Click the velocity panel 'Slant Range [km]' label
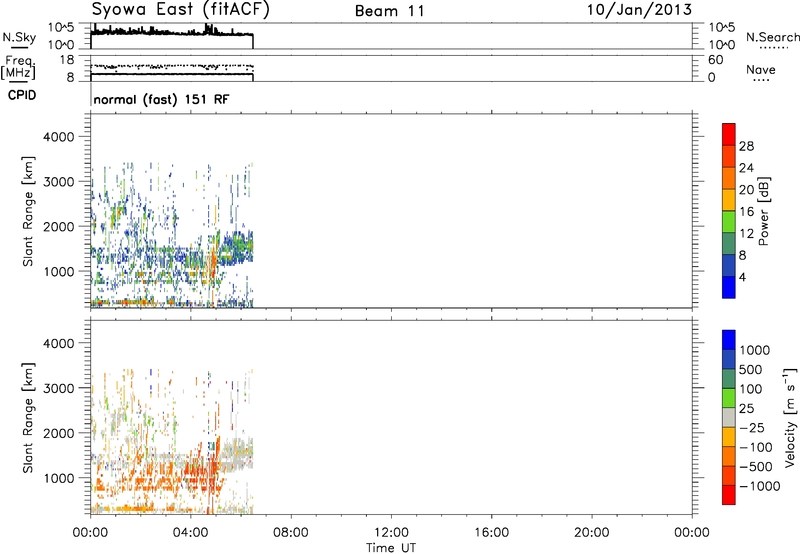Viewport: 800px width, 554px height. point(28,418)
